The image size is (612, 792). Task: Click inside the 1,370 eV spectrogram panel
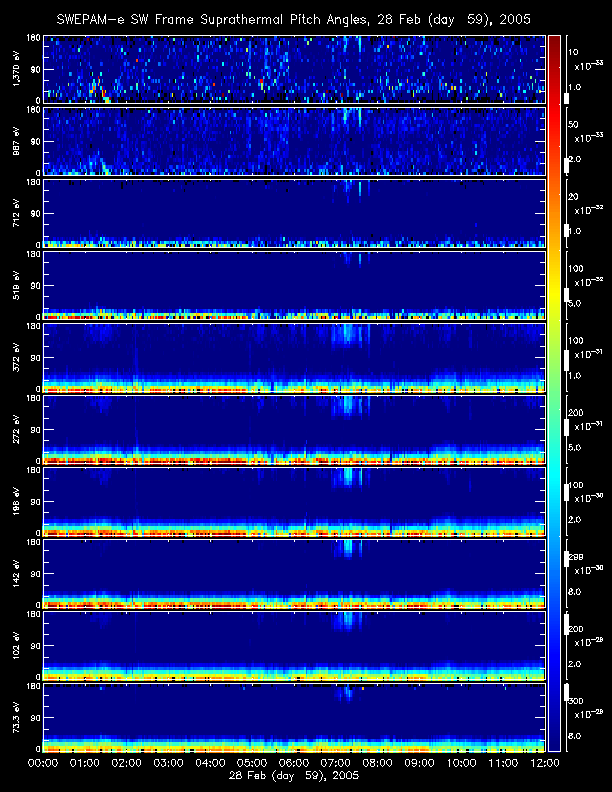point(294,69)
